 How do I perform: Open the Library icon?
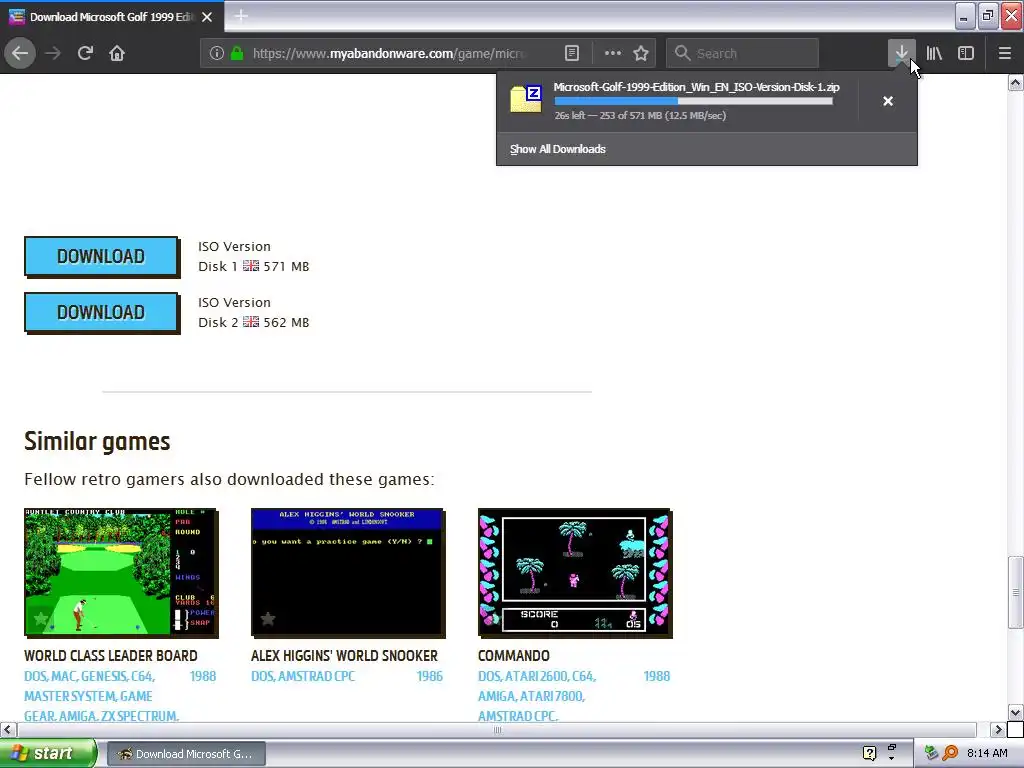934,53
